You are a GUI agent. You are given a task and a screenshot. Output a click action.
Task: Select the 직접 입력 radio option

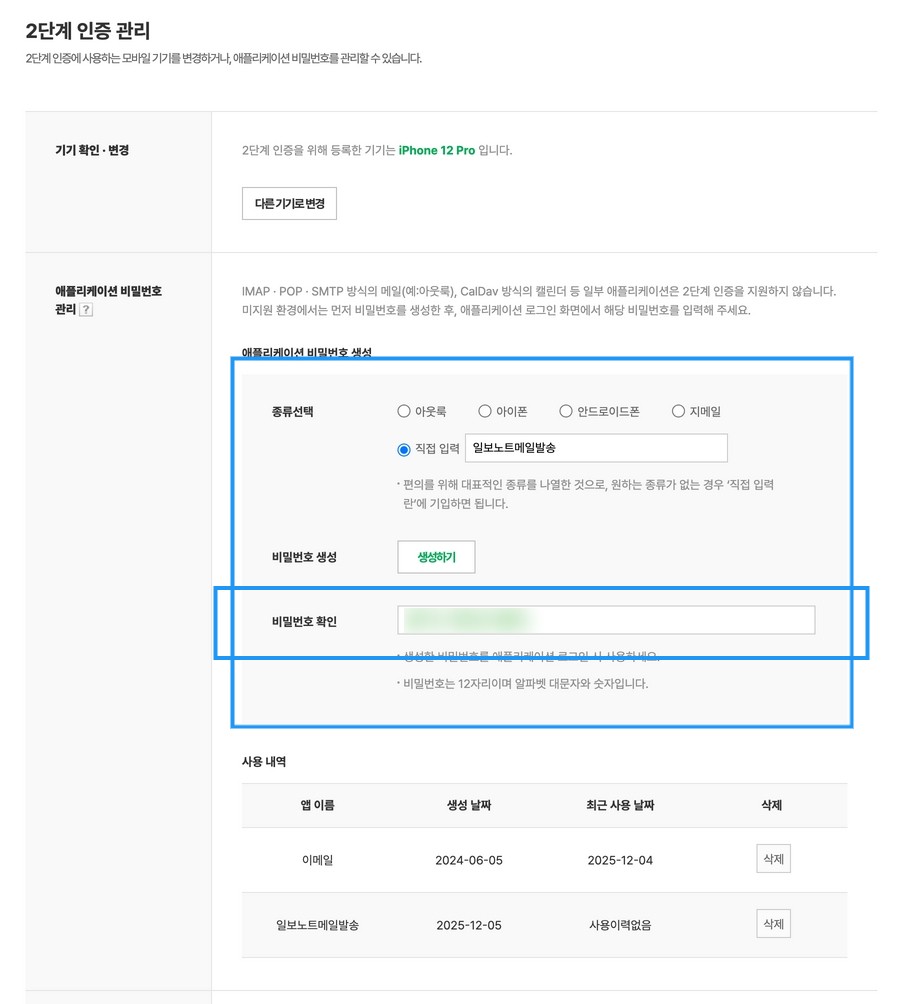click(x=404, y=449)
